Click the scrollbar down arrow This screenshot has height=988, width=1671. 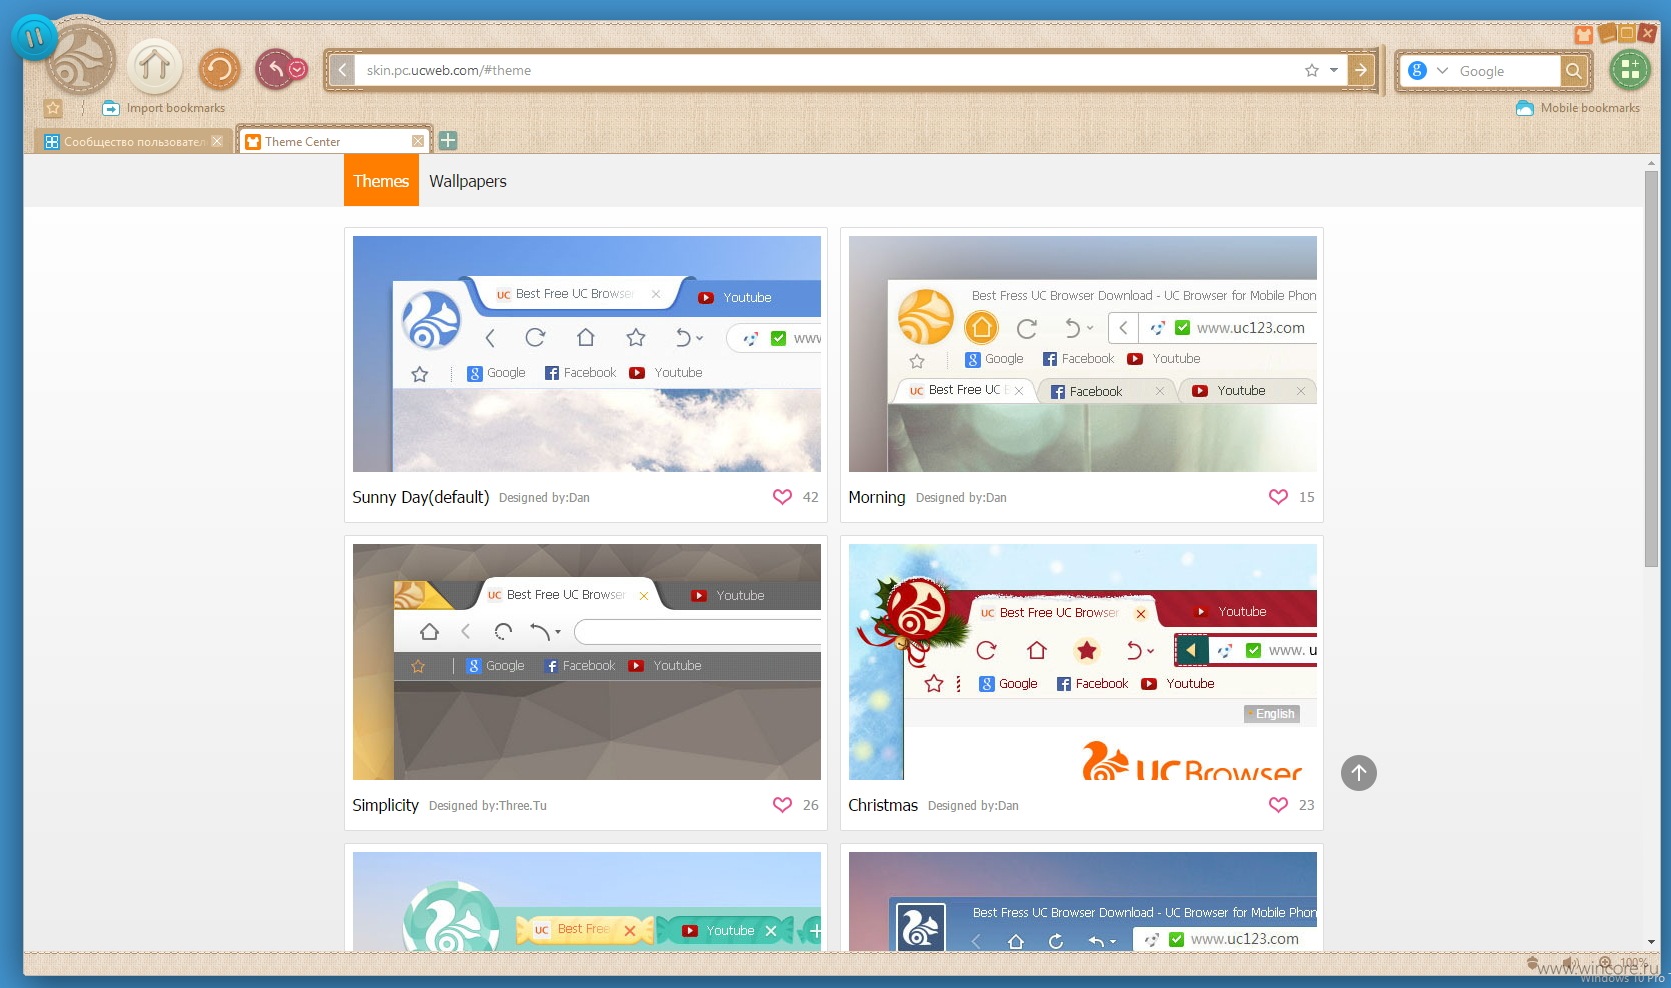(x=1652, y=942)
